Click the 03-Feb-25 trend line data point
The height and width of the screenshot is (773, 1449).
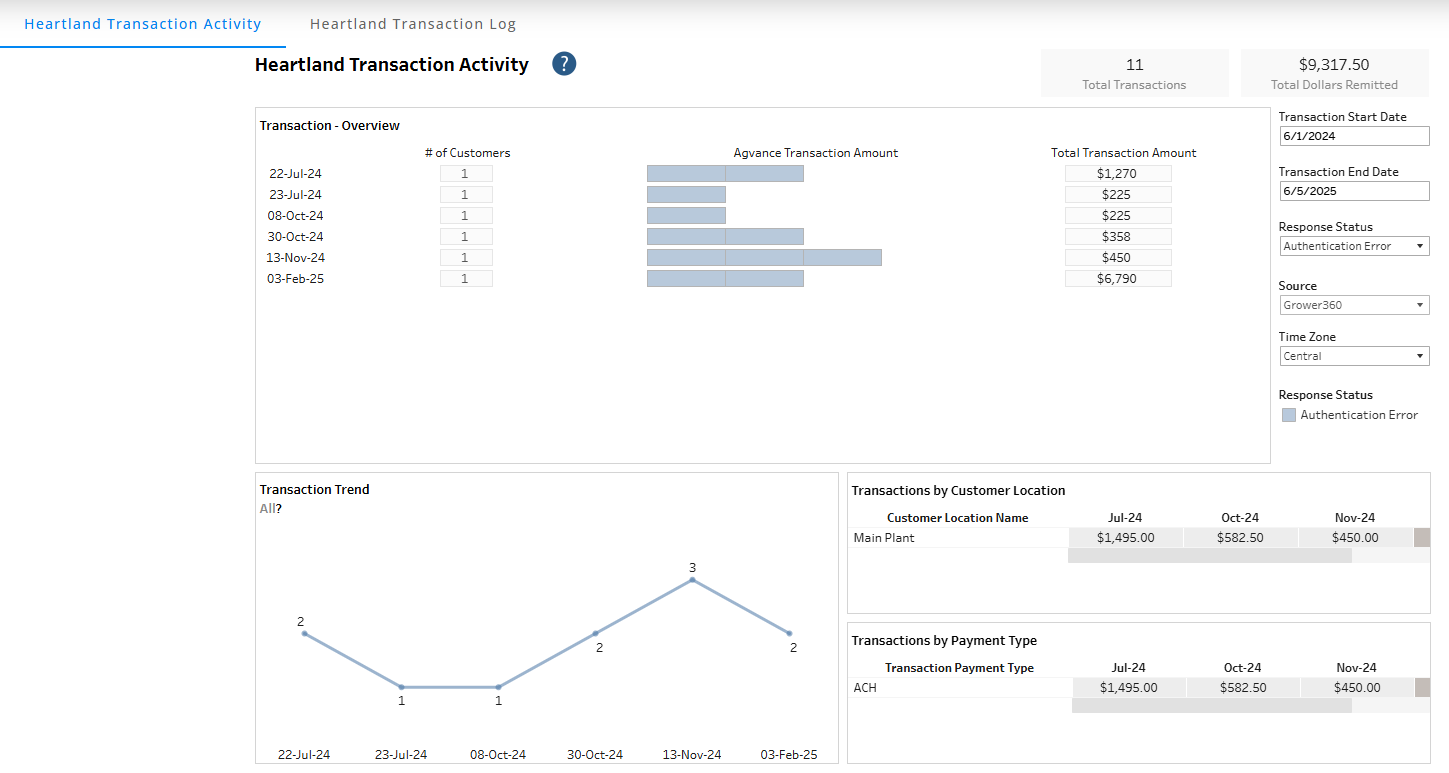click(789, 633)
